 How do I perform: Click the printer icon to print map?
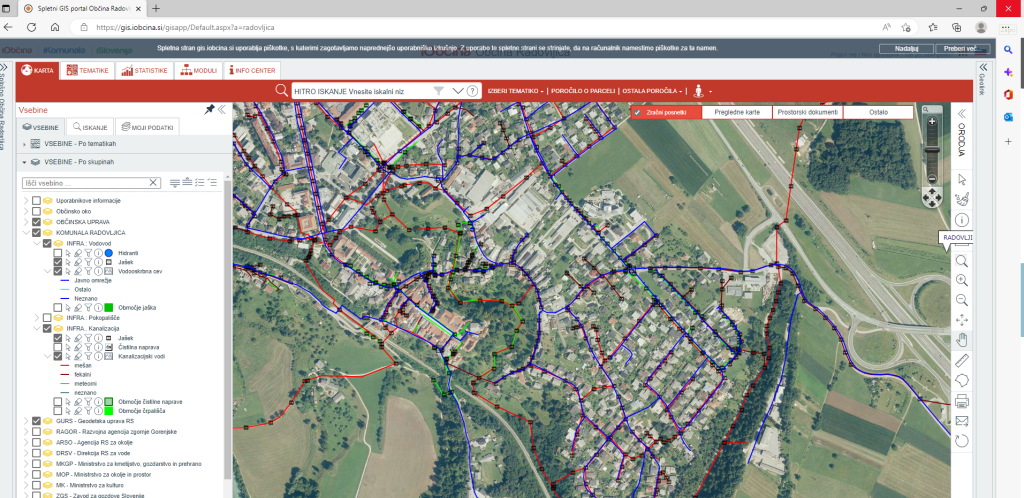pos(962,401)
